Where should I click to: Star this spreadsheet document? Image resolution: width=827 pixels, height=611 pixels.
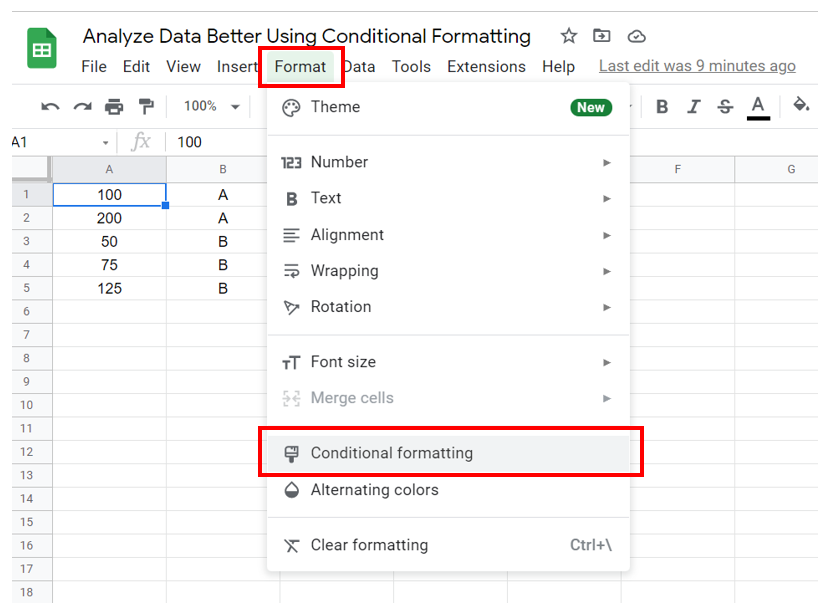(569, 36)
